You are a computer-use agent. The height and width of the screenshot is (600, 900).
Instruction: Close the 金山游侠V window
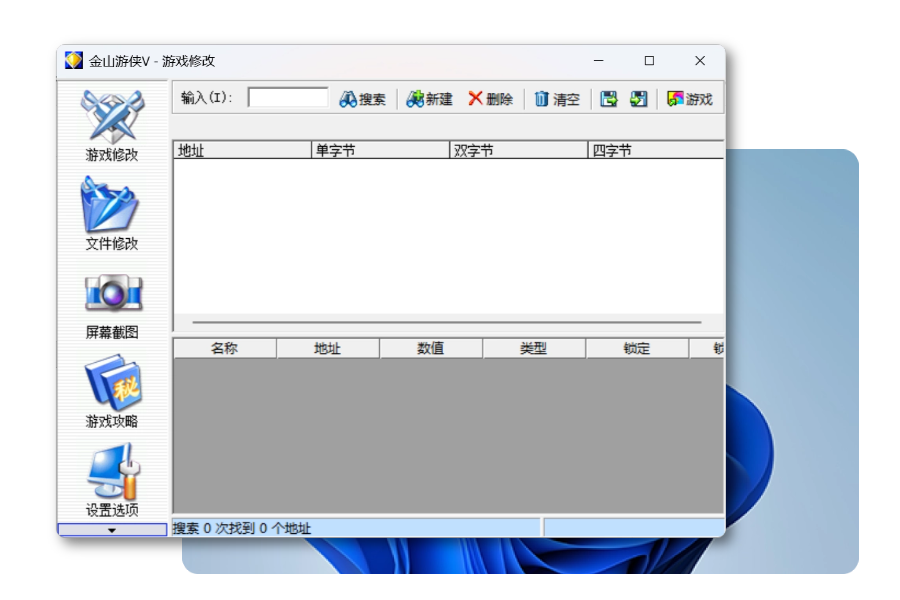[700, 60]
